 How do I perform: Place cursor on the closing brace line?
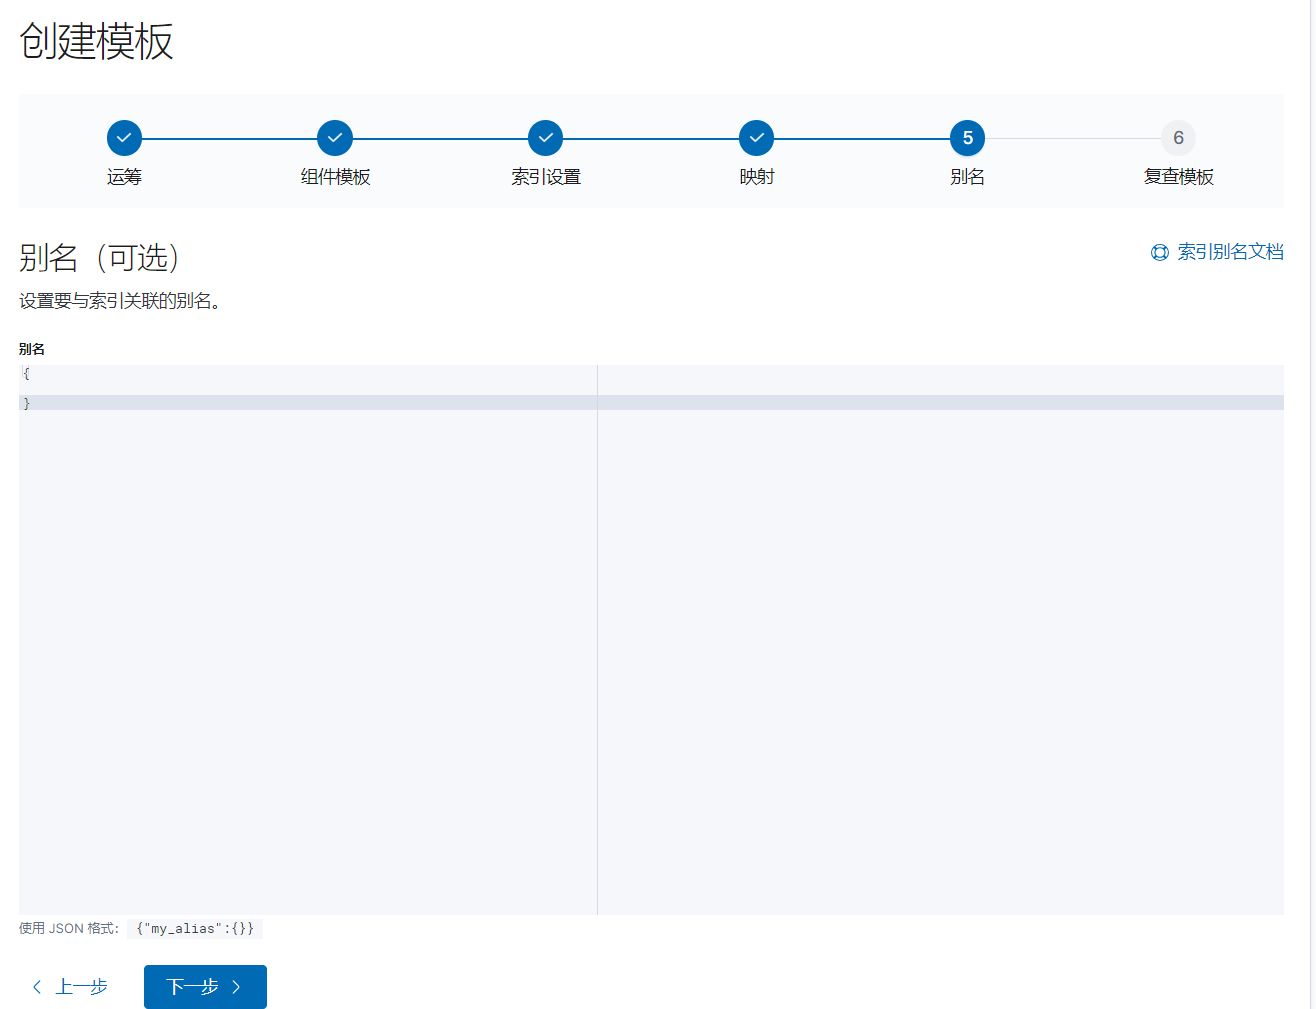651,403
